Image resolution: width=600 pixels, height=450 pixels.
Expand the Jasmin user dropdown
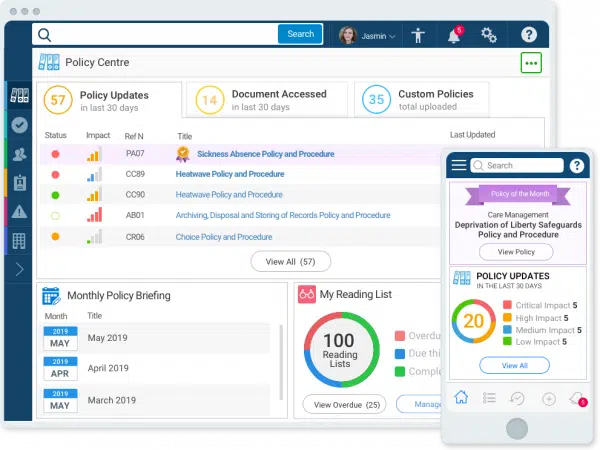(x=367, y=35)
